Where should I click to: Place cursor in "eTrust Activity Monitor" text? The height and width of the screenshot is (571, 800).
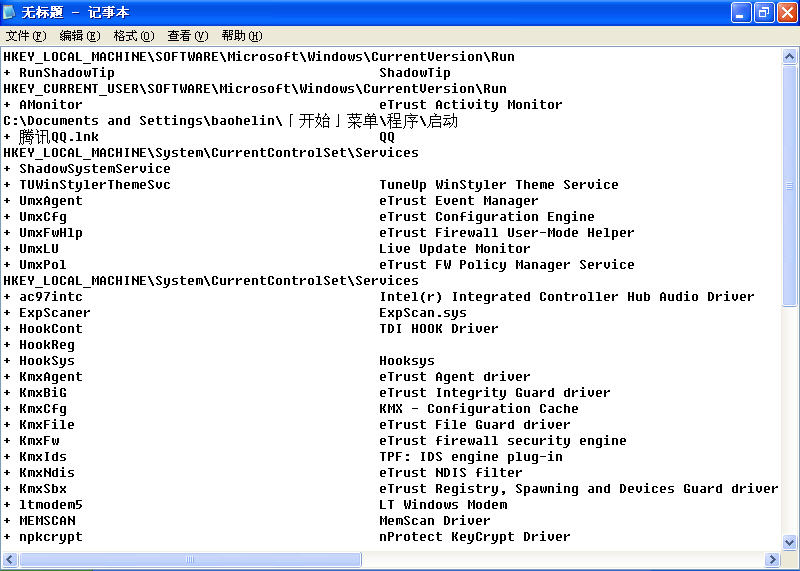(470, 105)
